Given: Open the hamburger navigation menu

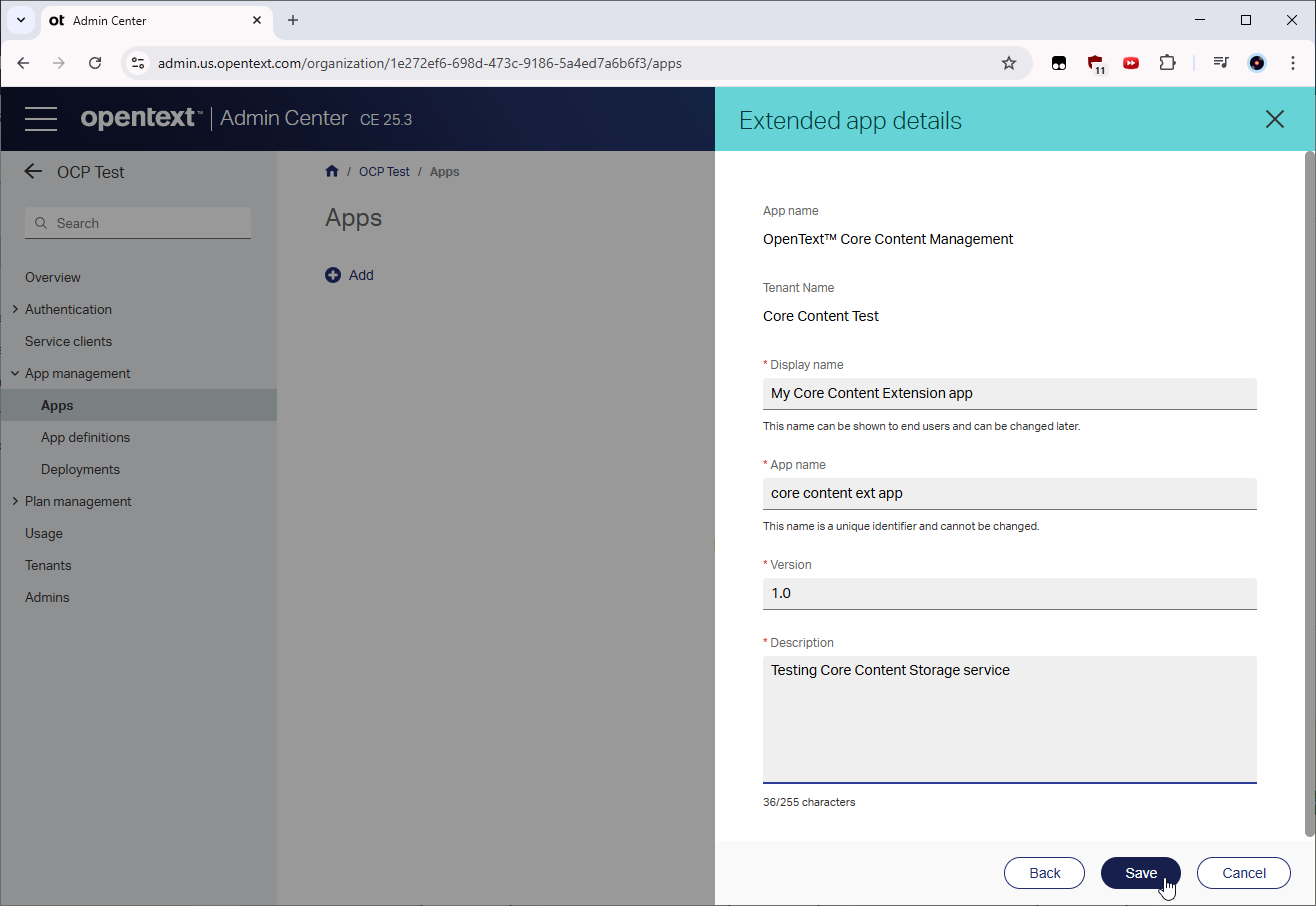Looking at the screenshot, I should (41, 119).
